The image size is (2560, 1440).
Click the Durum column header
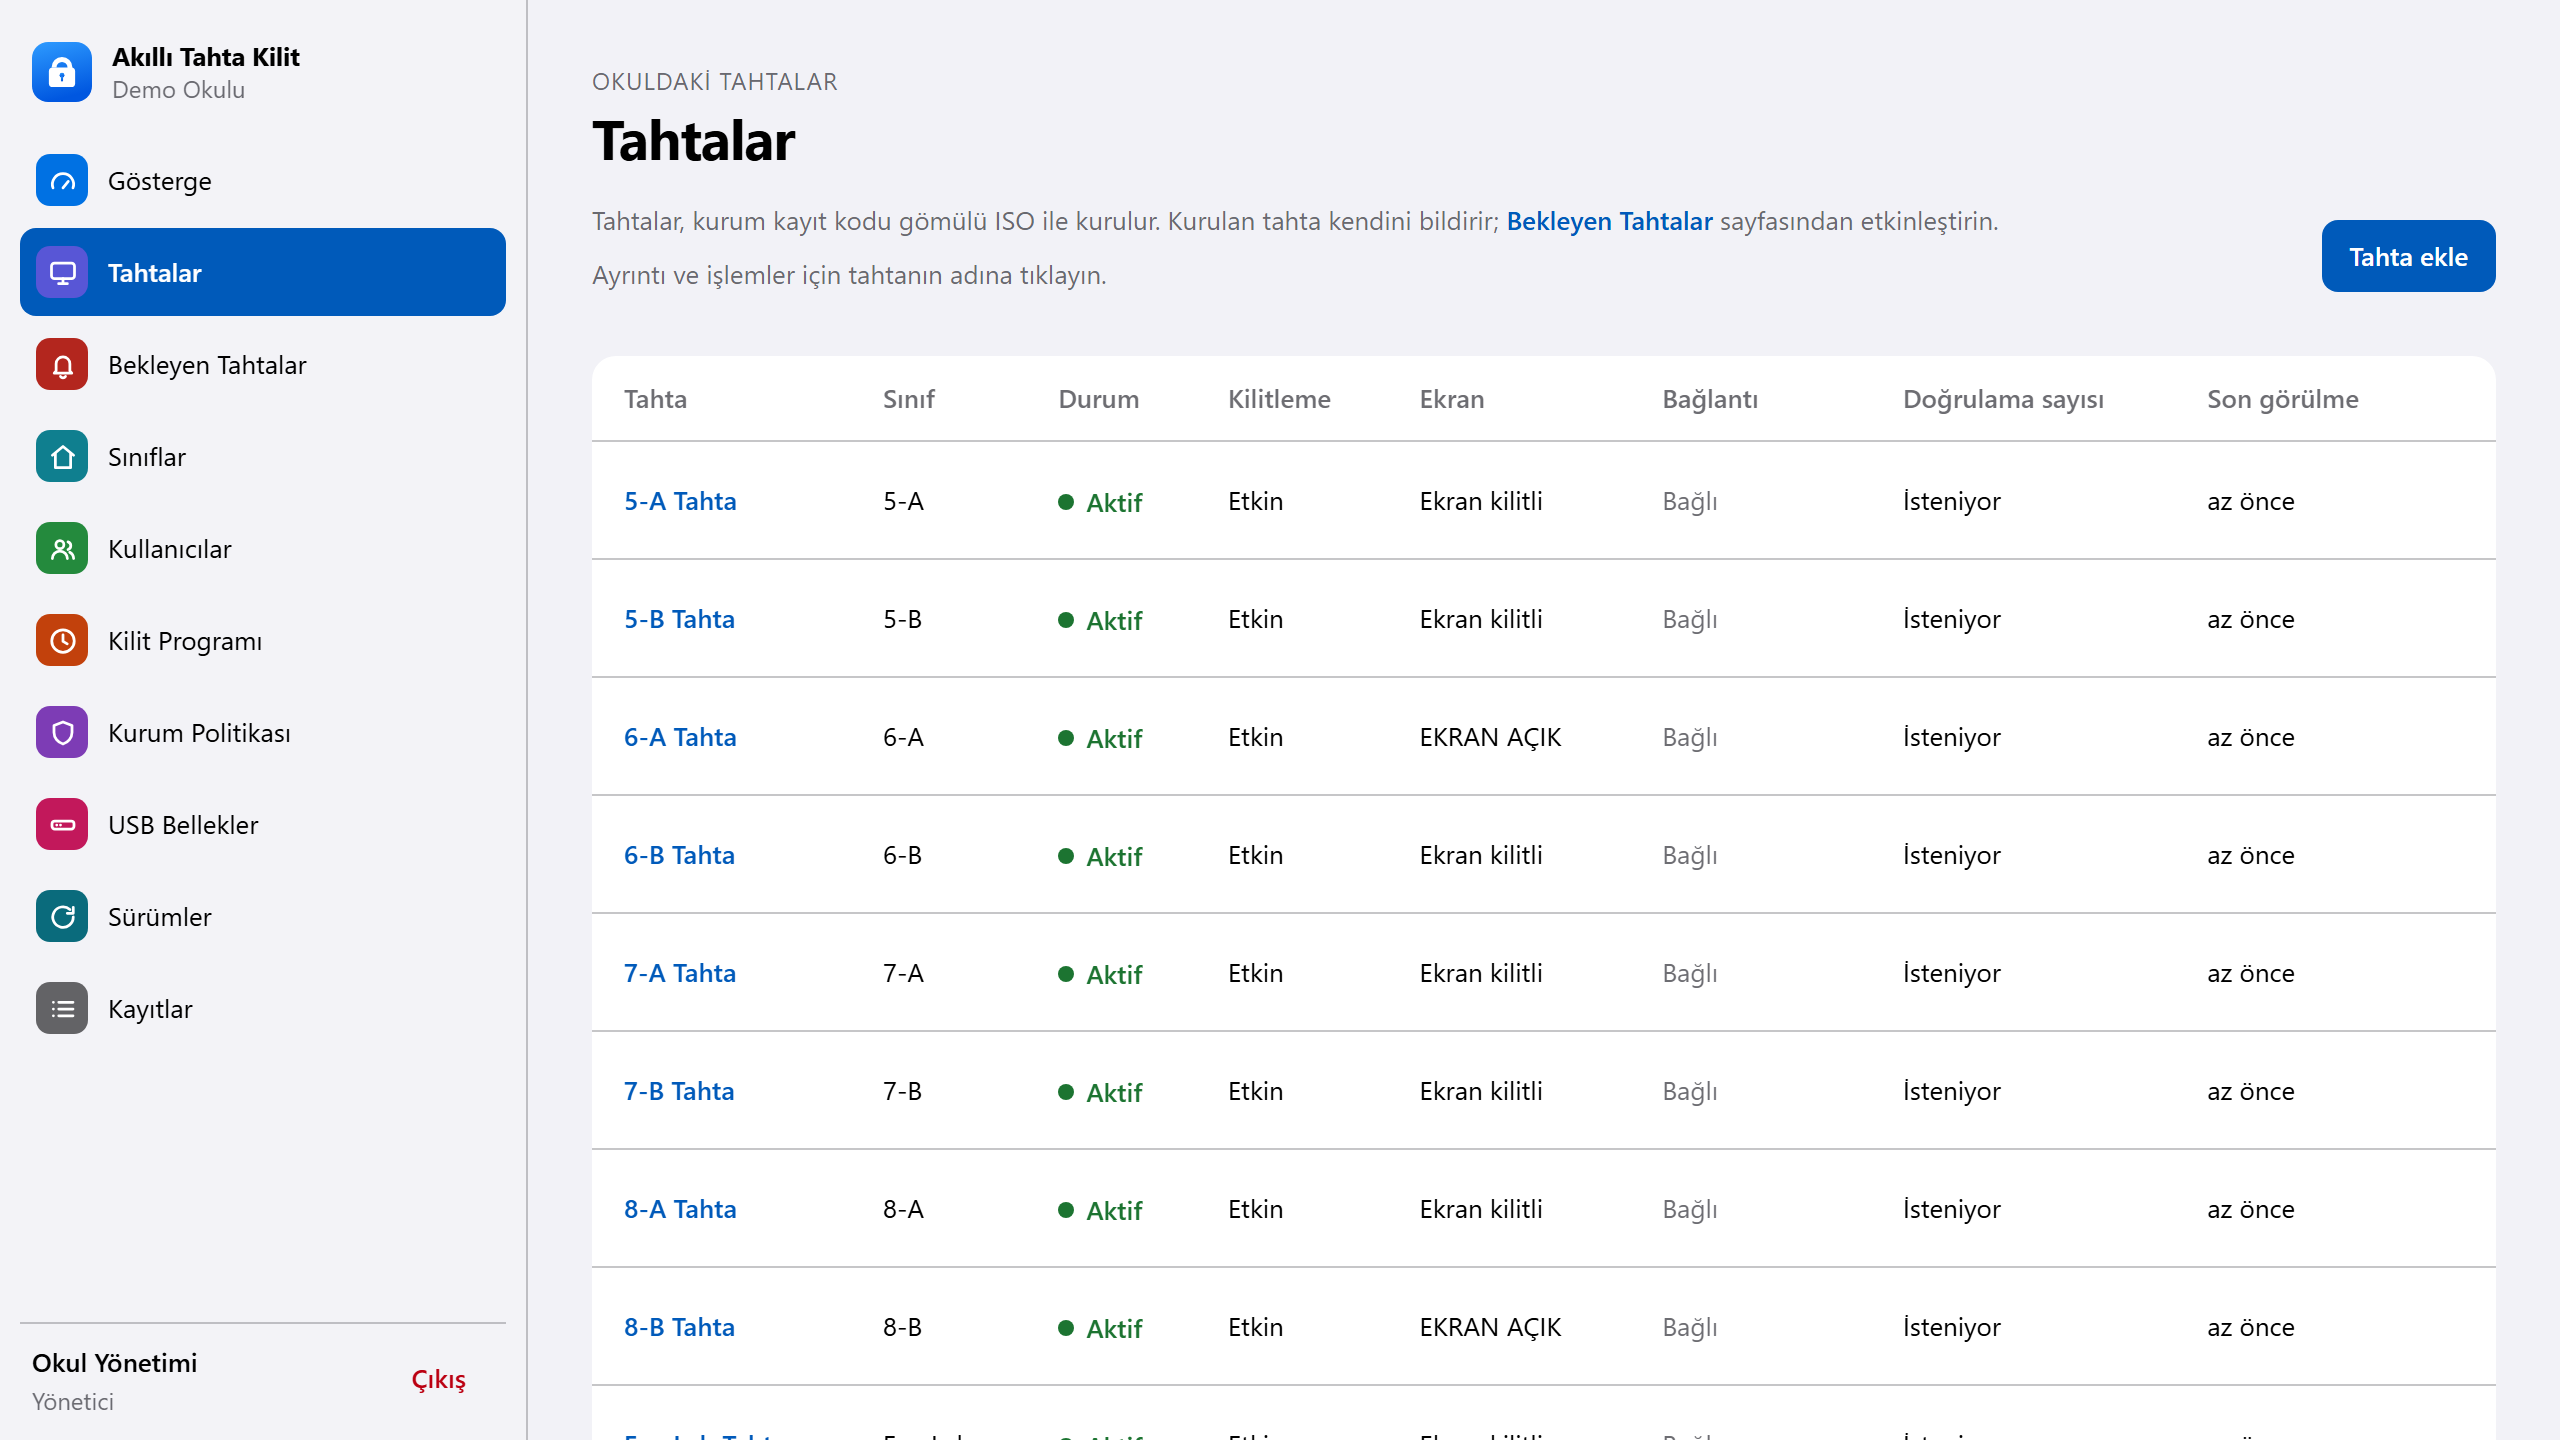click(x=1098, y=399)
